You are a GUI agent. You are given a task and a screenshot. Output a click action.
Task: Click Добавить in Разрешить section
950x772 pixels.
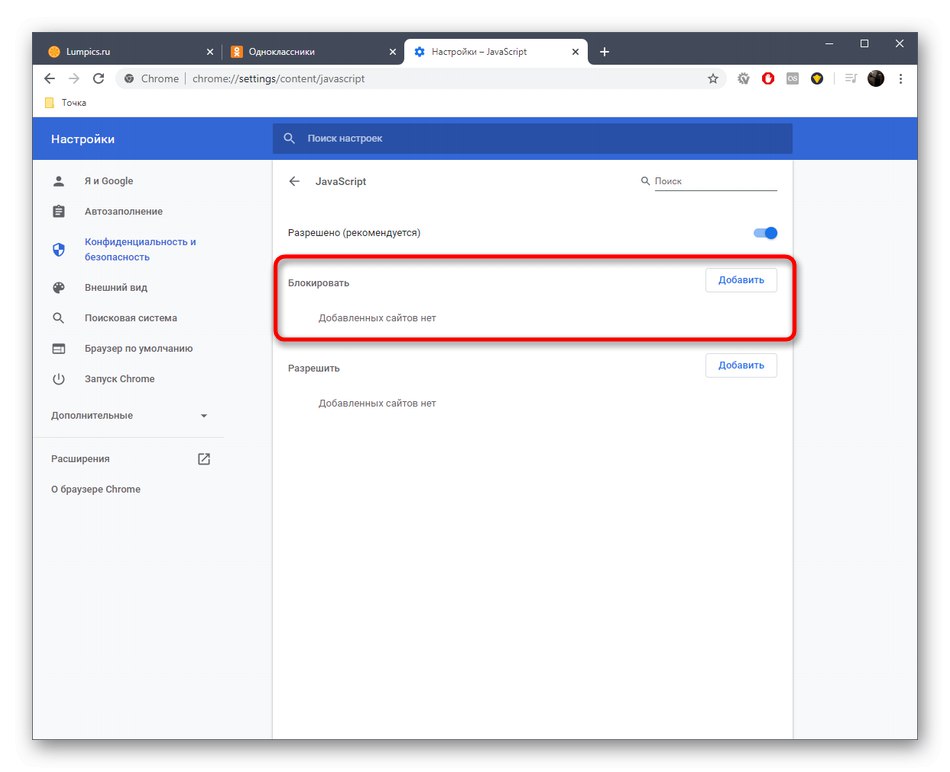pyautogui.click(x=741, y=365)
